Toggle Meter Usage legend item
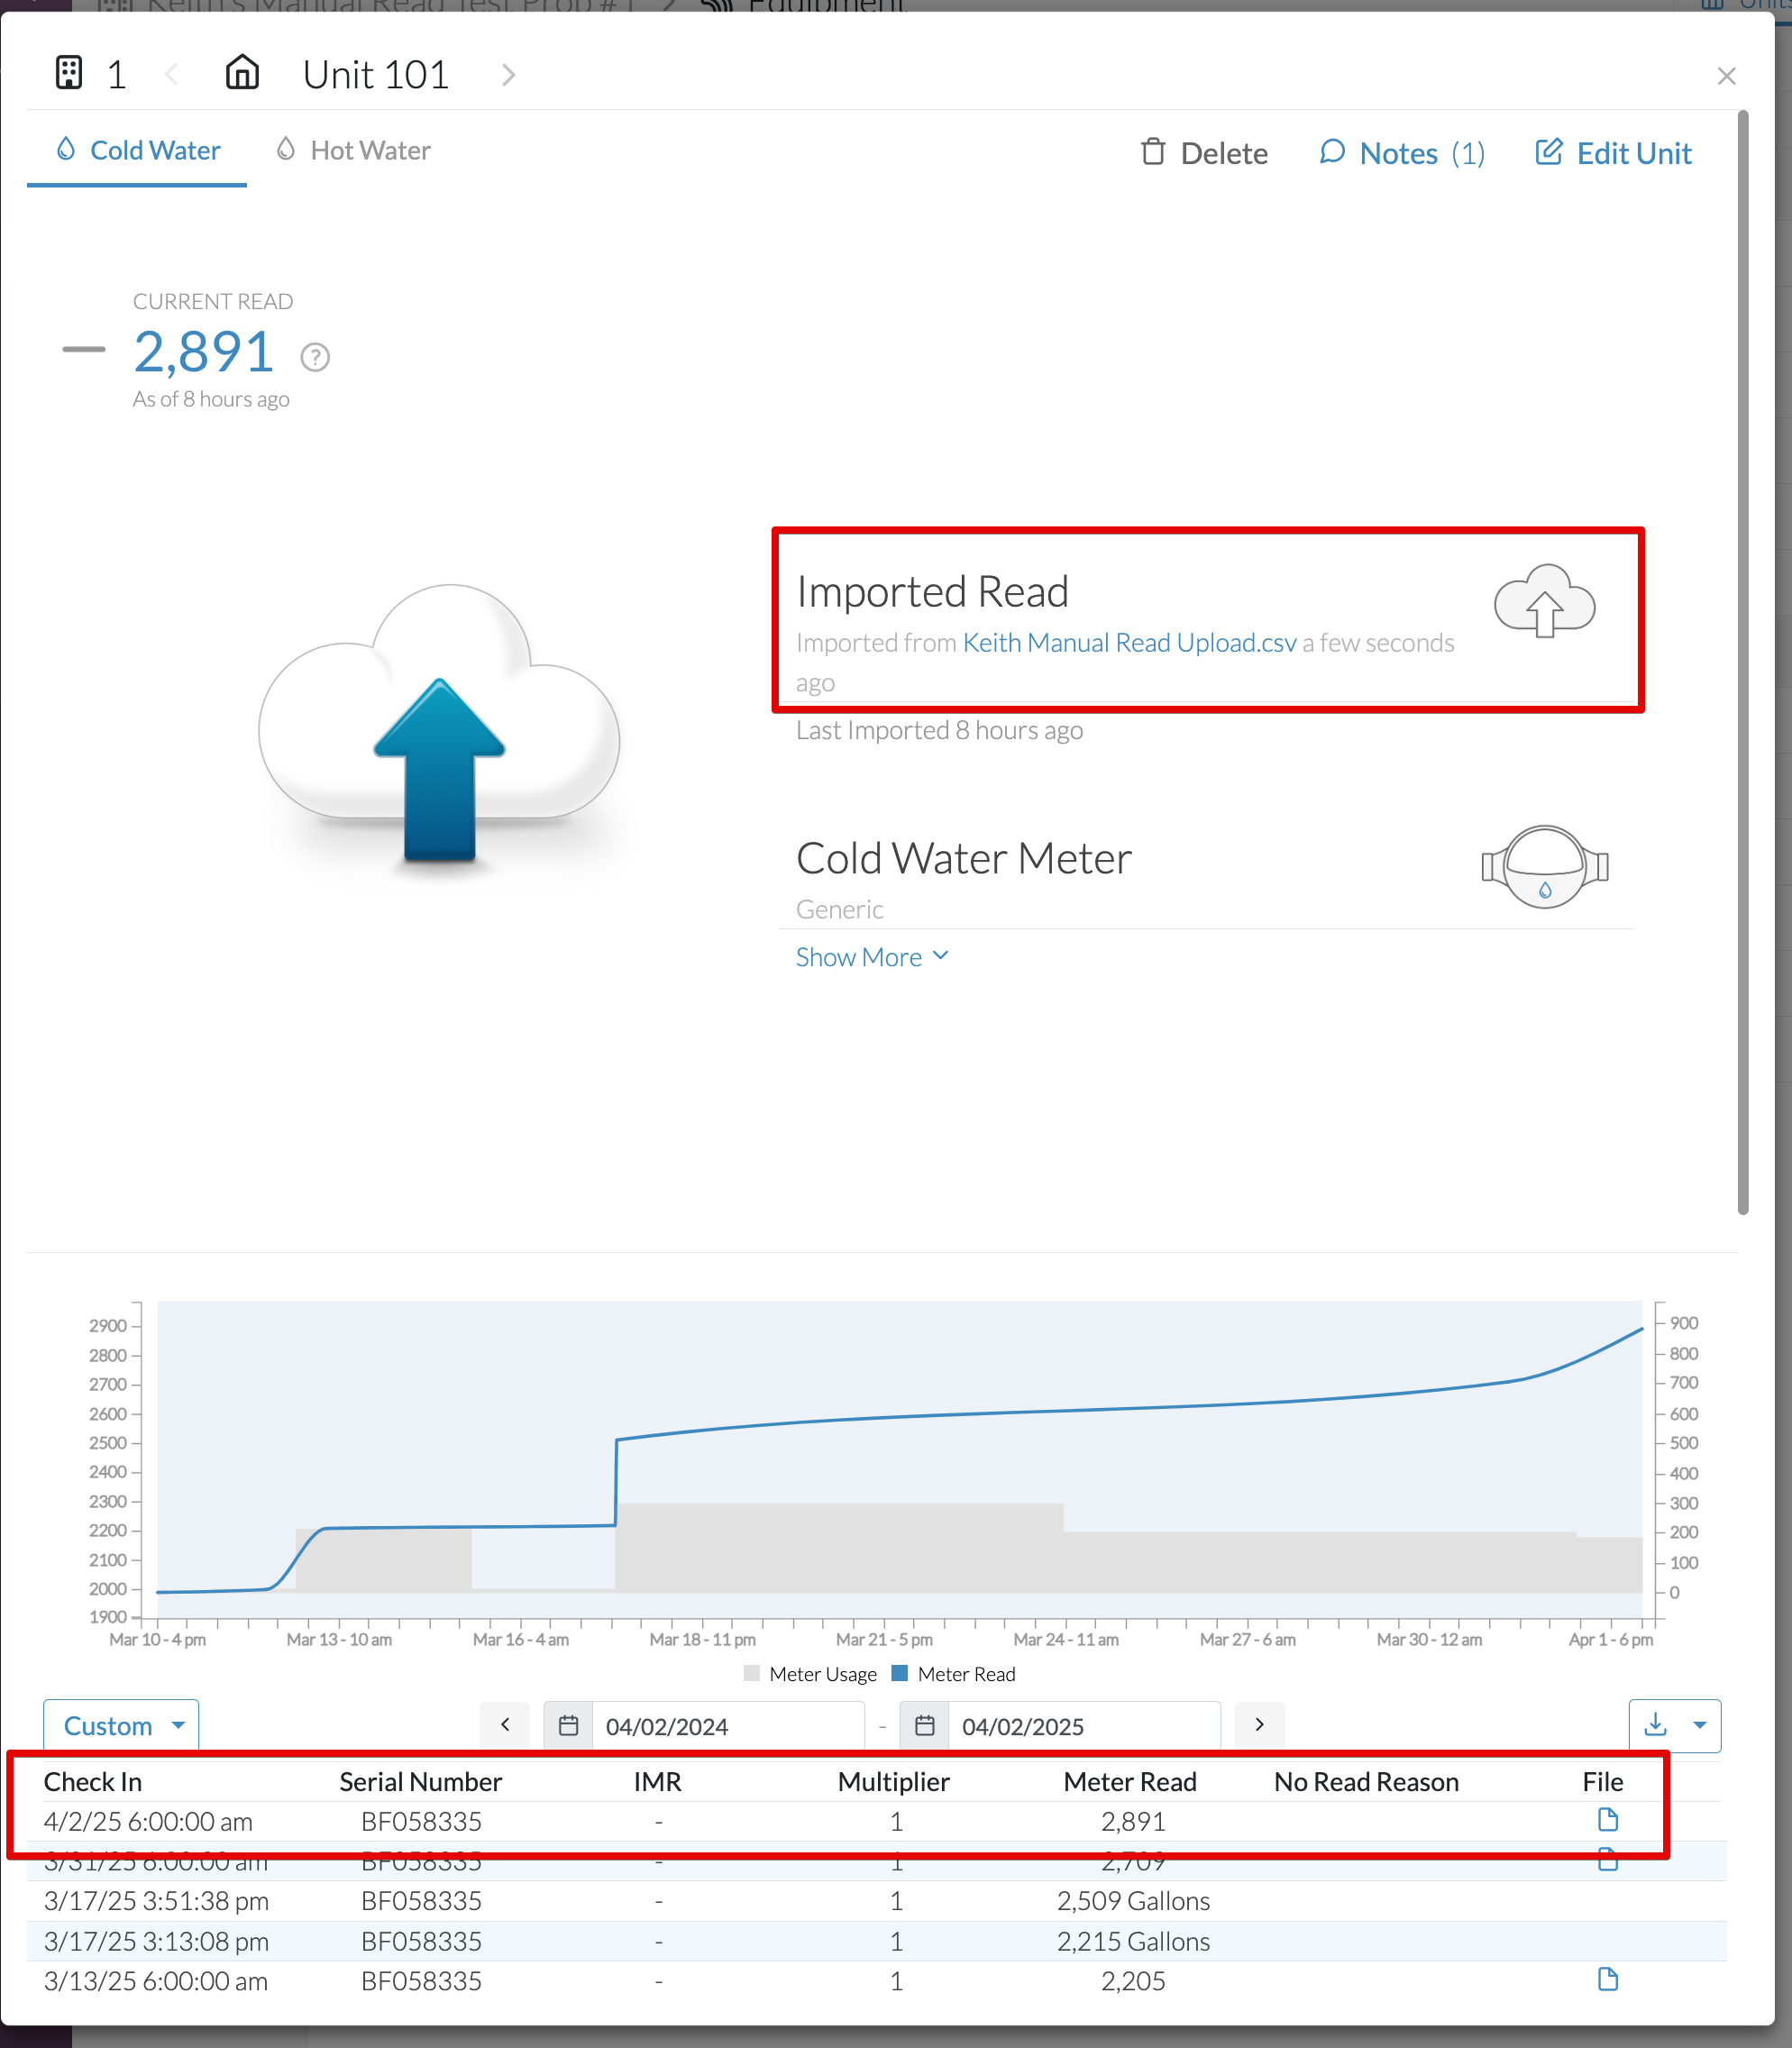1792x2048 pixels. pos(811,1674)
